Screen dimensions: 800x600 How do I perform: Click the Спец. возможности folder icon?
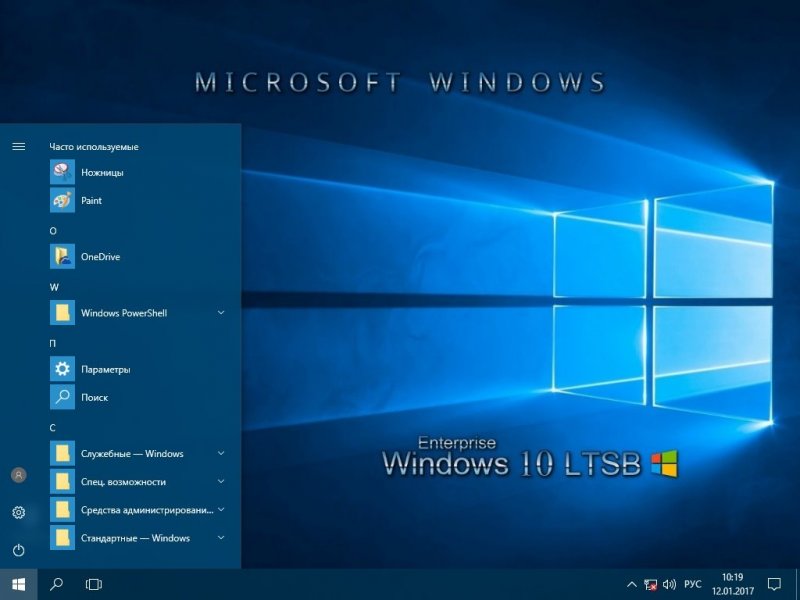[x=62, y=481]
